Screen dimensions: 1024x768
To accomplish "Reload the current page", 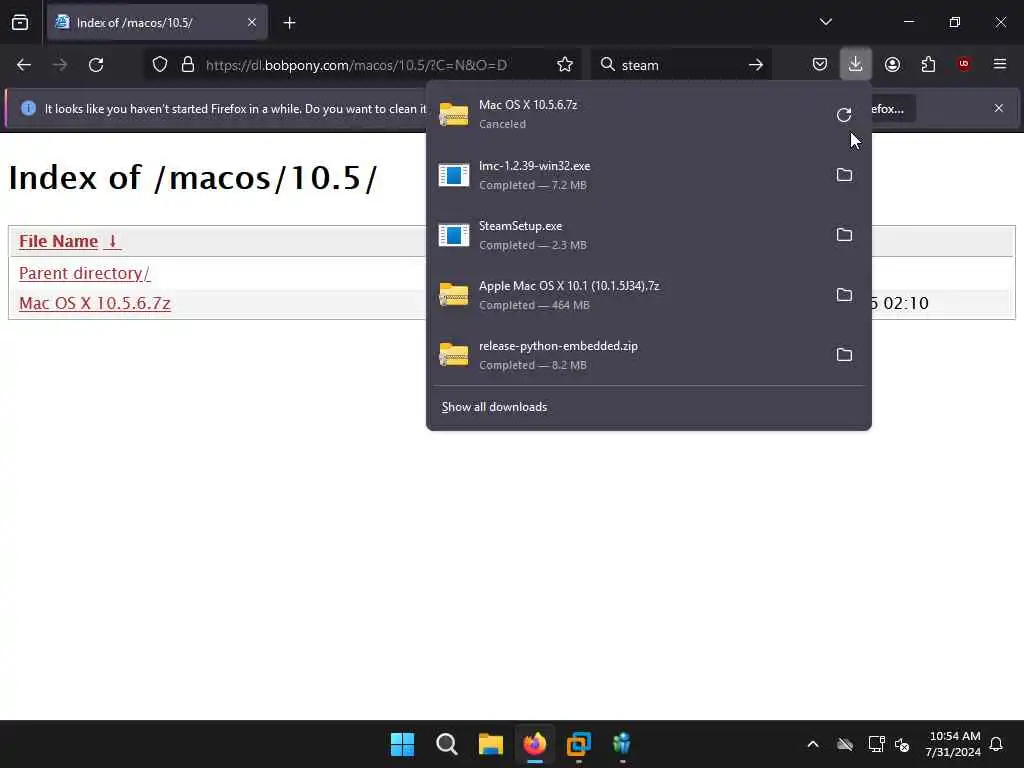I will 96,65.
